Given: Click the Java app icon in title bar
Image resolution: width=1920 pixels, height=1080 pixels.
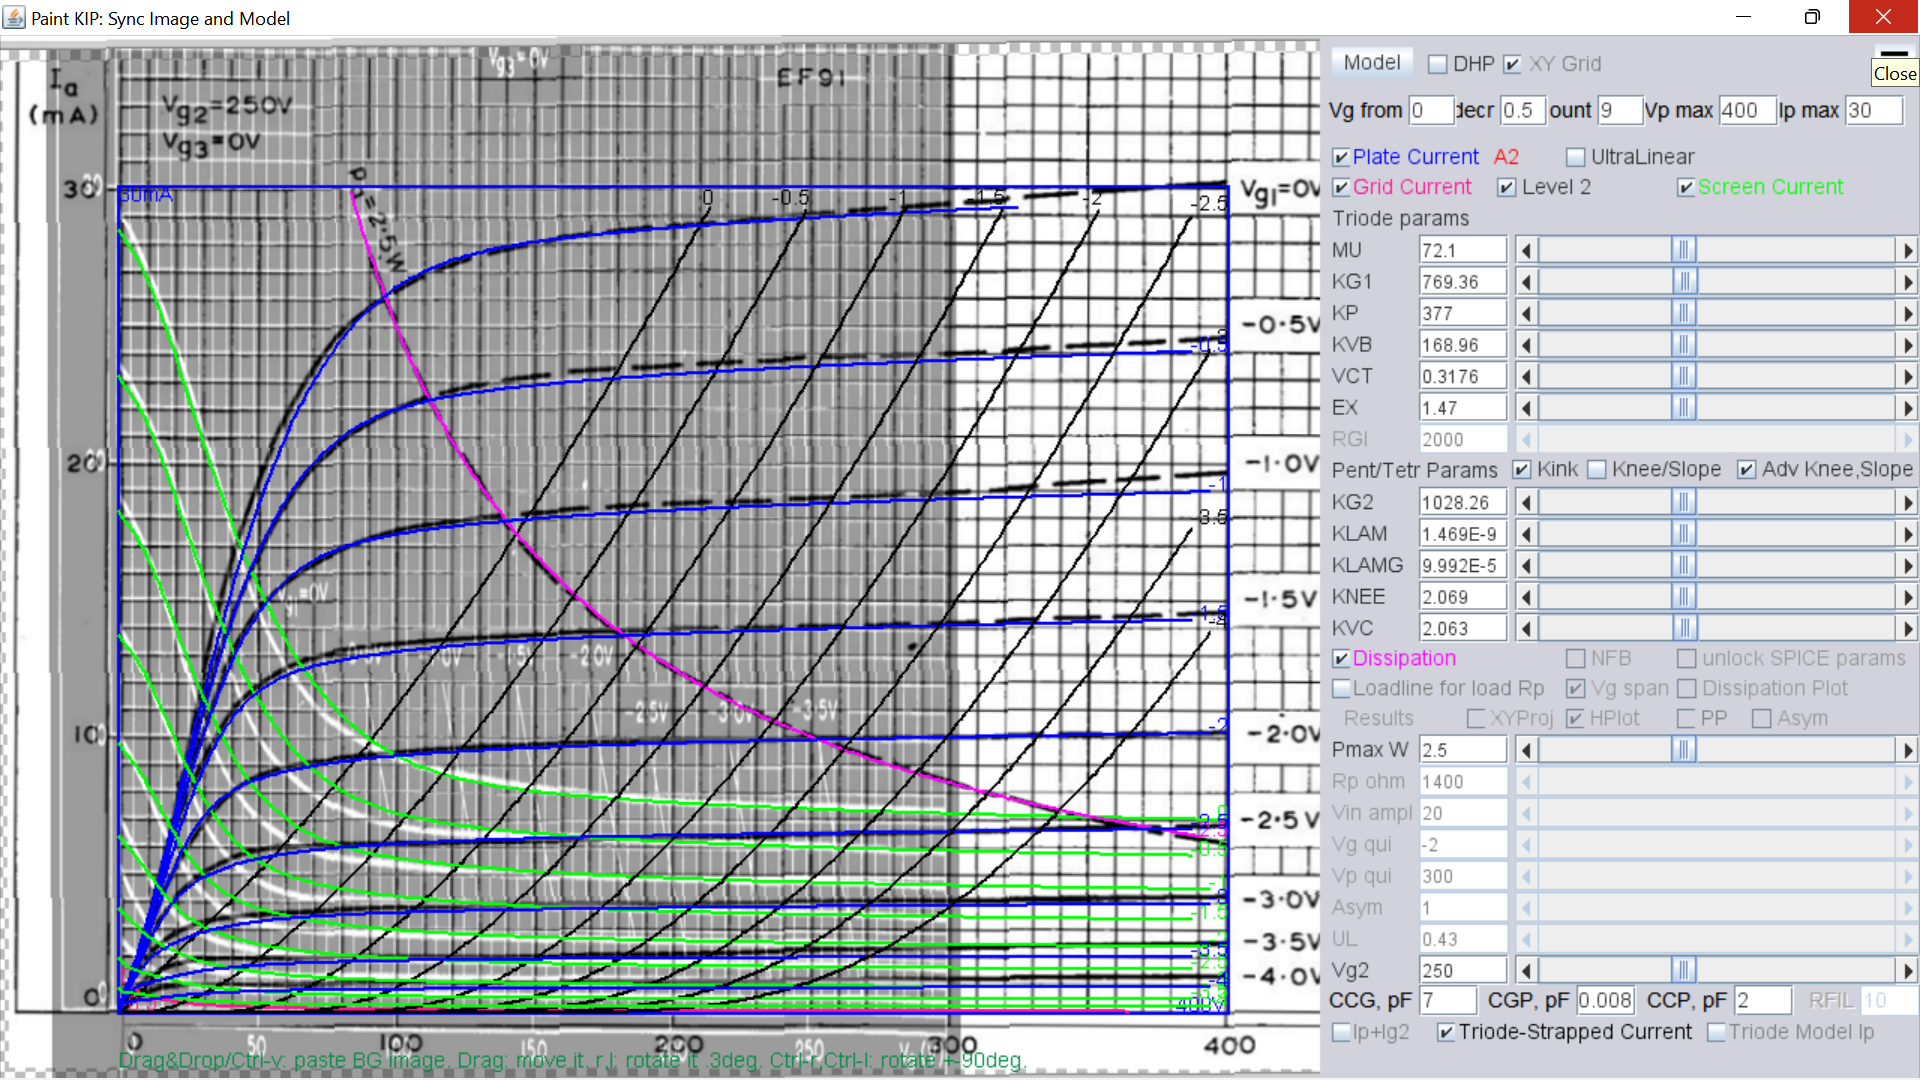Looking at the screenshot, I should (14, 18).
